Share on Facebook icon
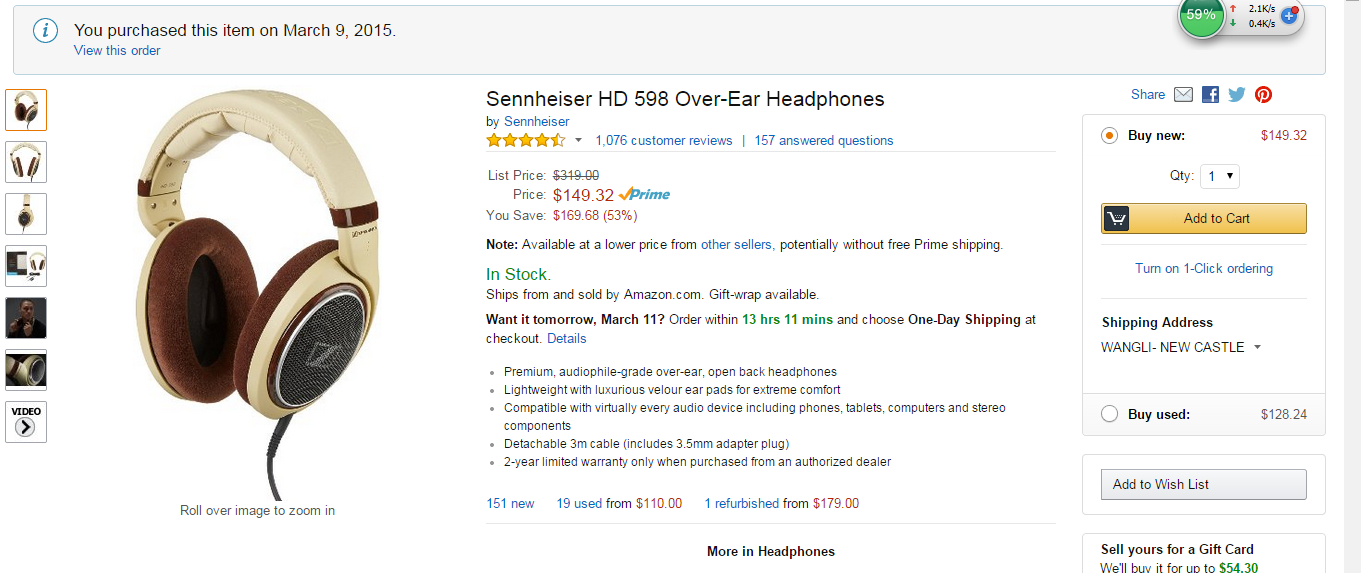 1210,95
